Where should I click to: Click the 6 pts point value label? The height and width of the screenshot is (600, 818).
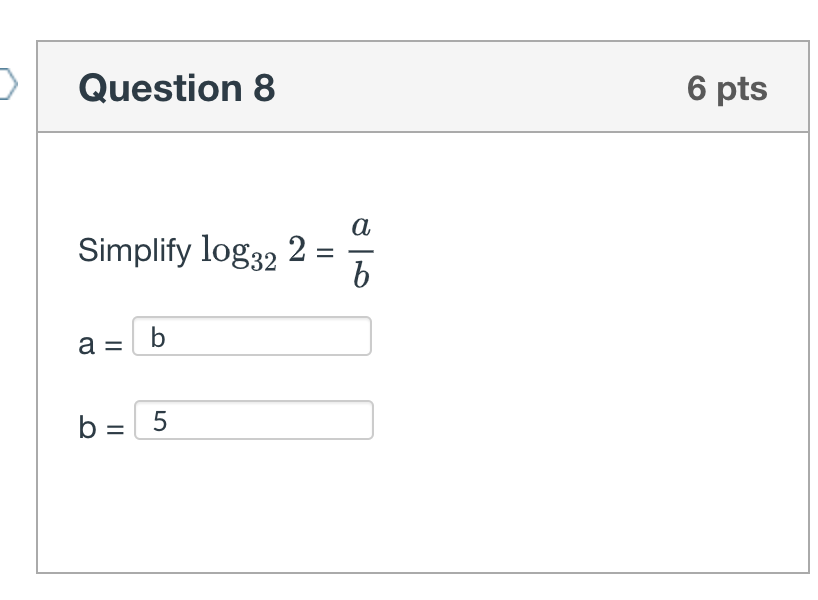(729, 88)
